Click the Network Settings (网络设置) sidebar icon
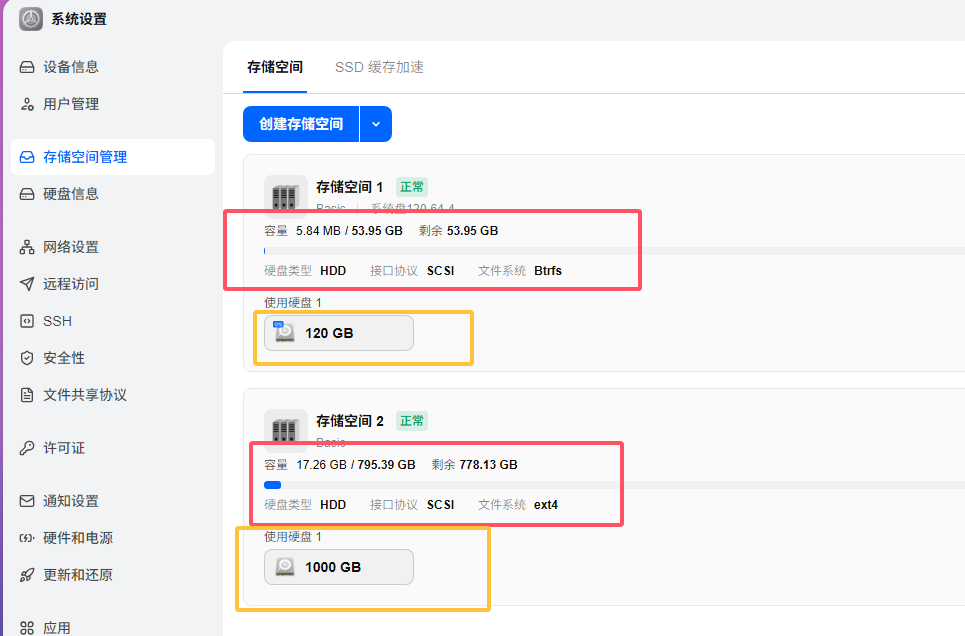965x636 pixels. click(27, 247)
